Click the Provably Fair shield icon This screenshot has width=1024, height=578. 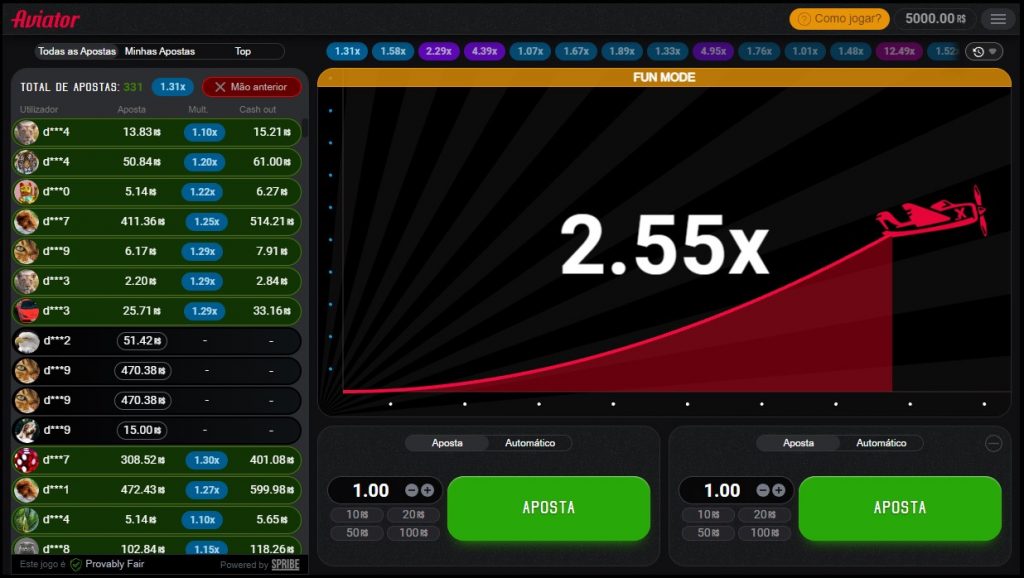coord(76,564)
